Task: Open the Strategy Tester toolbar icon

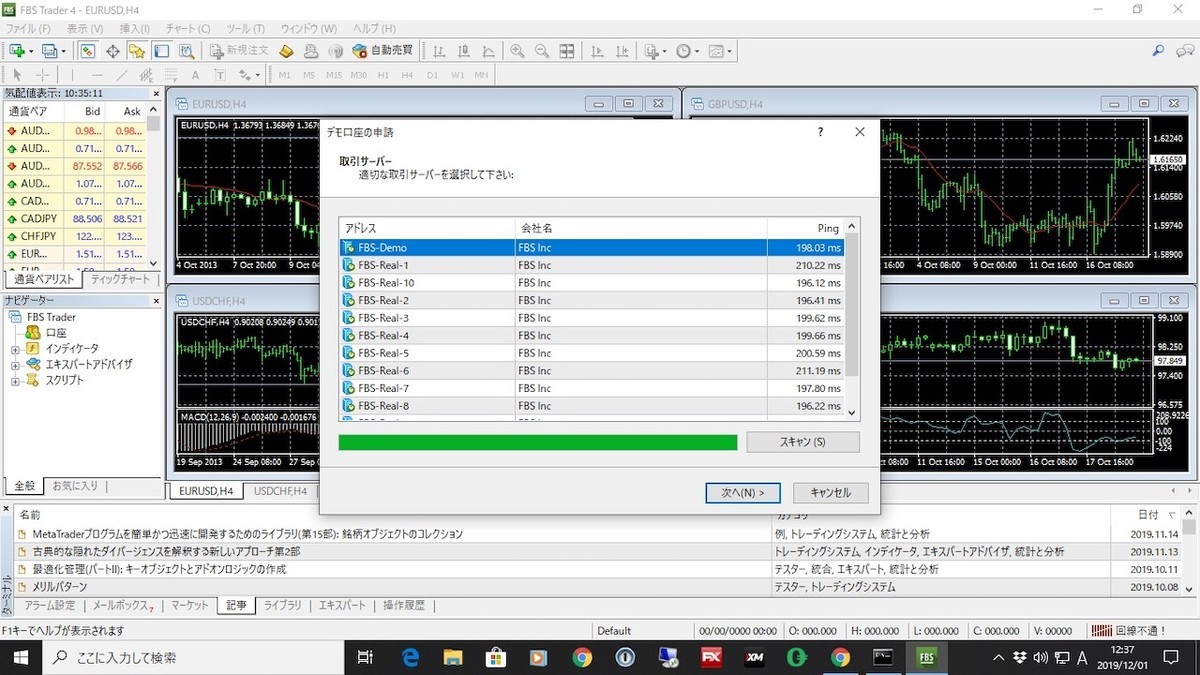Action: 186,50
